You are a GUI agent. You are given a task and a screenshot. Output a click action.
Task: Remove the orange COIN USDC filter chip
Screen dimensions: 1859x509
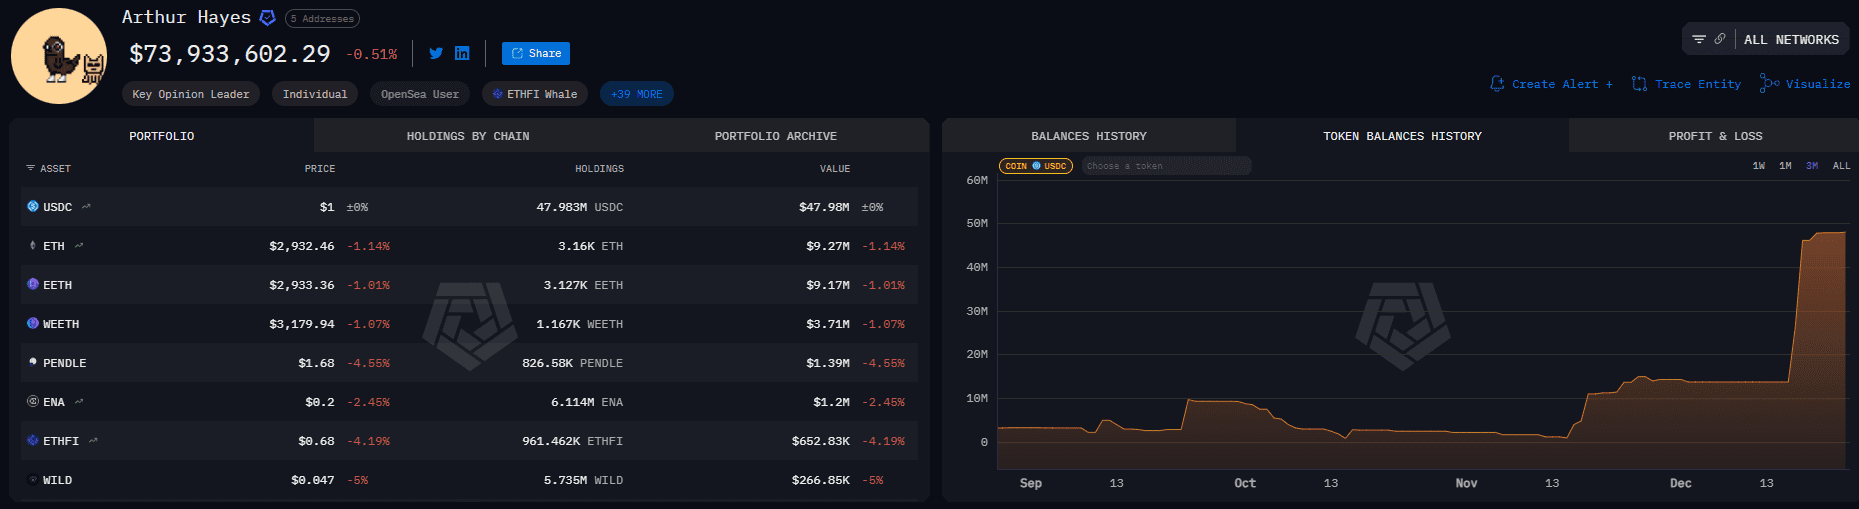coord(1035,166)
